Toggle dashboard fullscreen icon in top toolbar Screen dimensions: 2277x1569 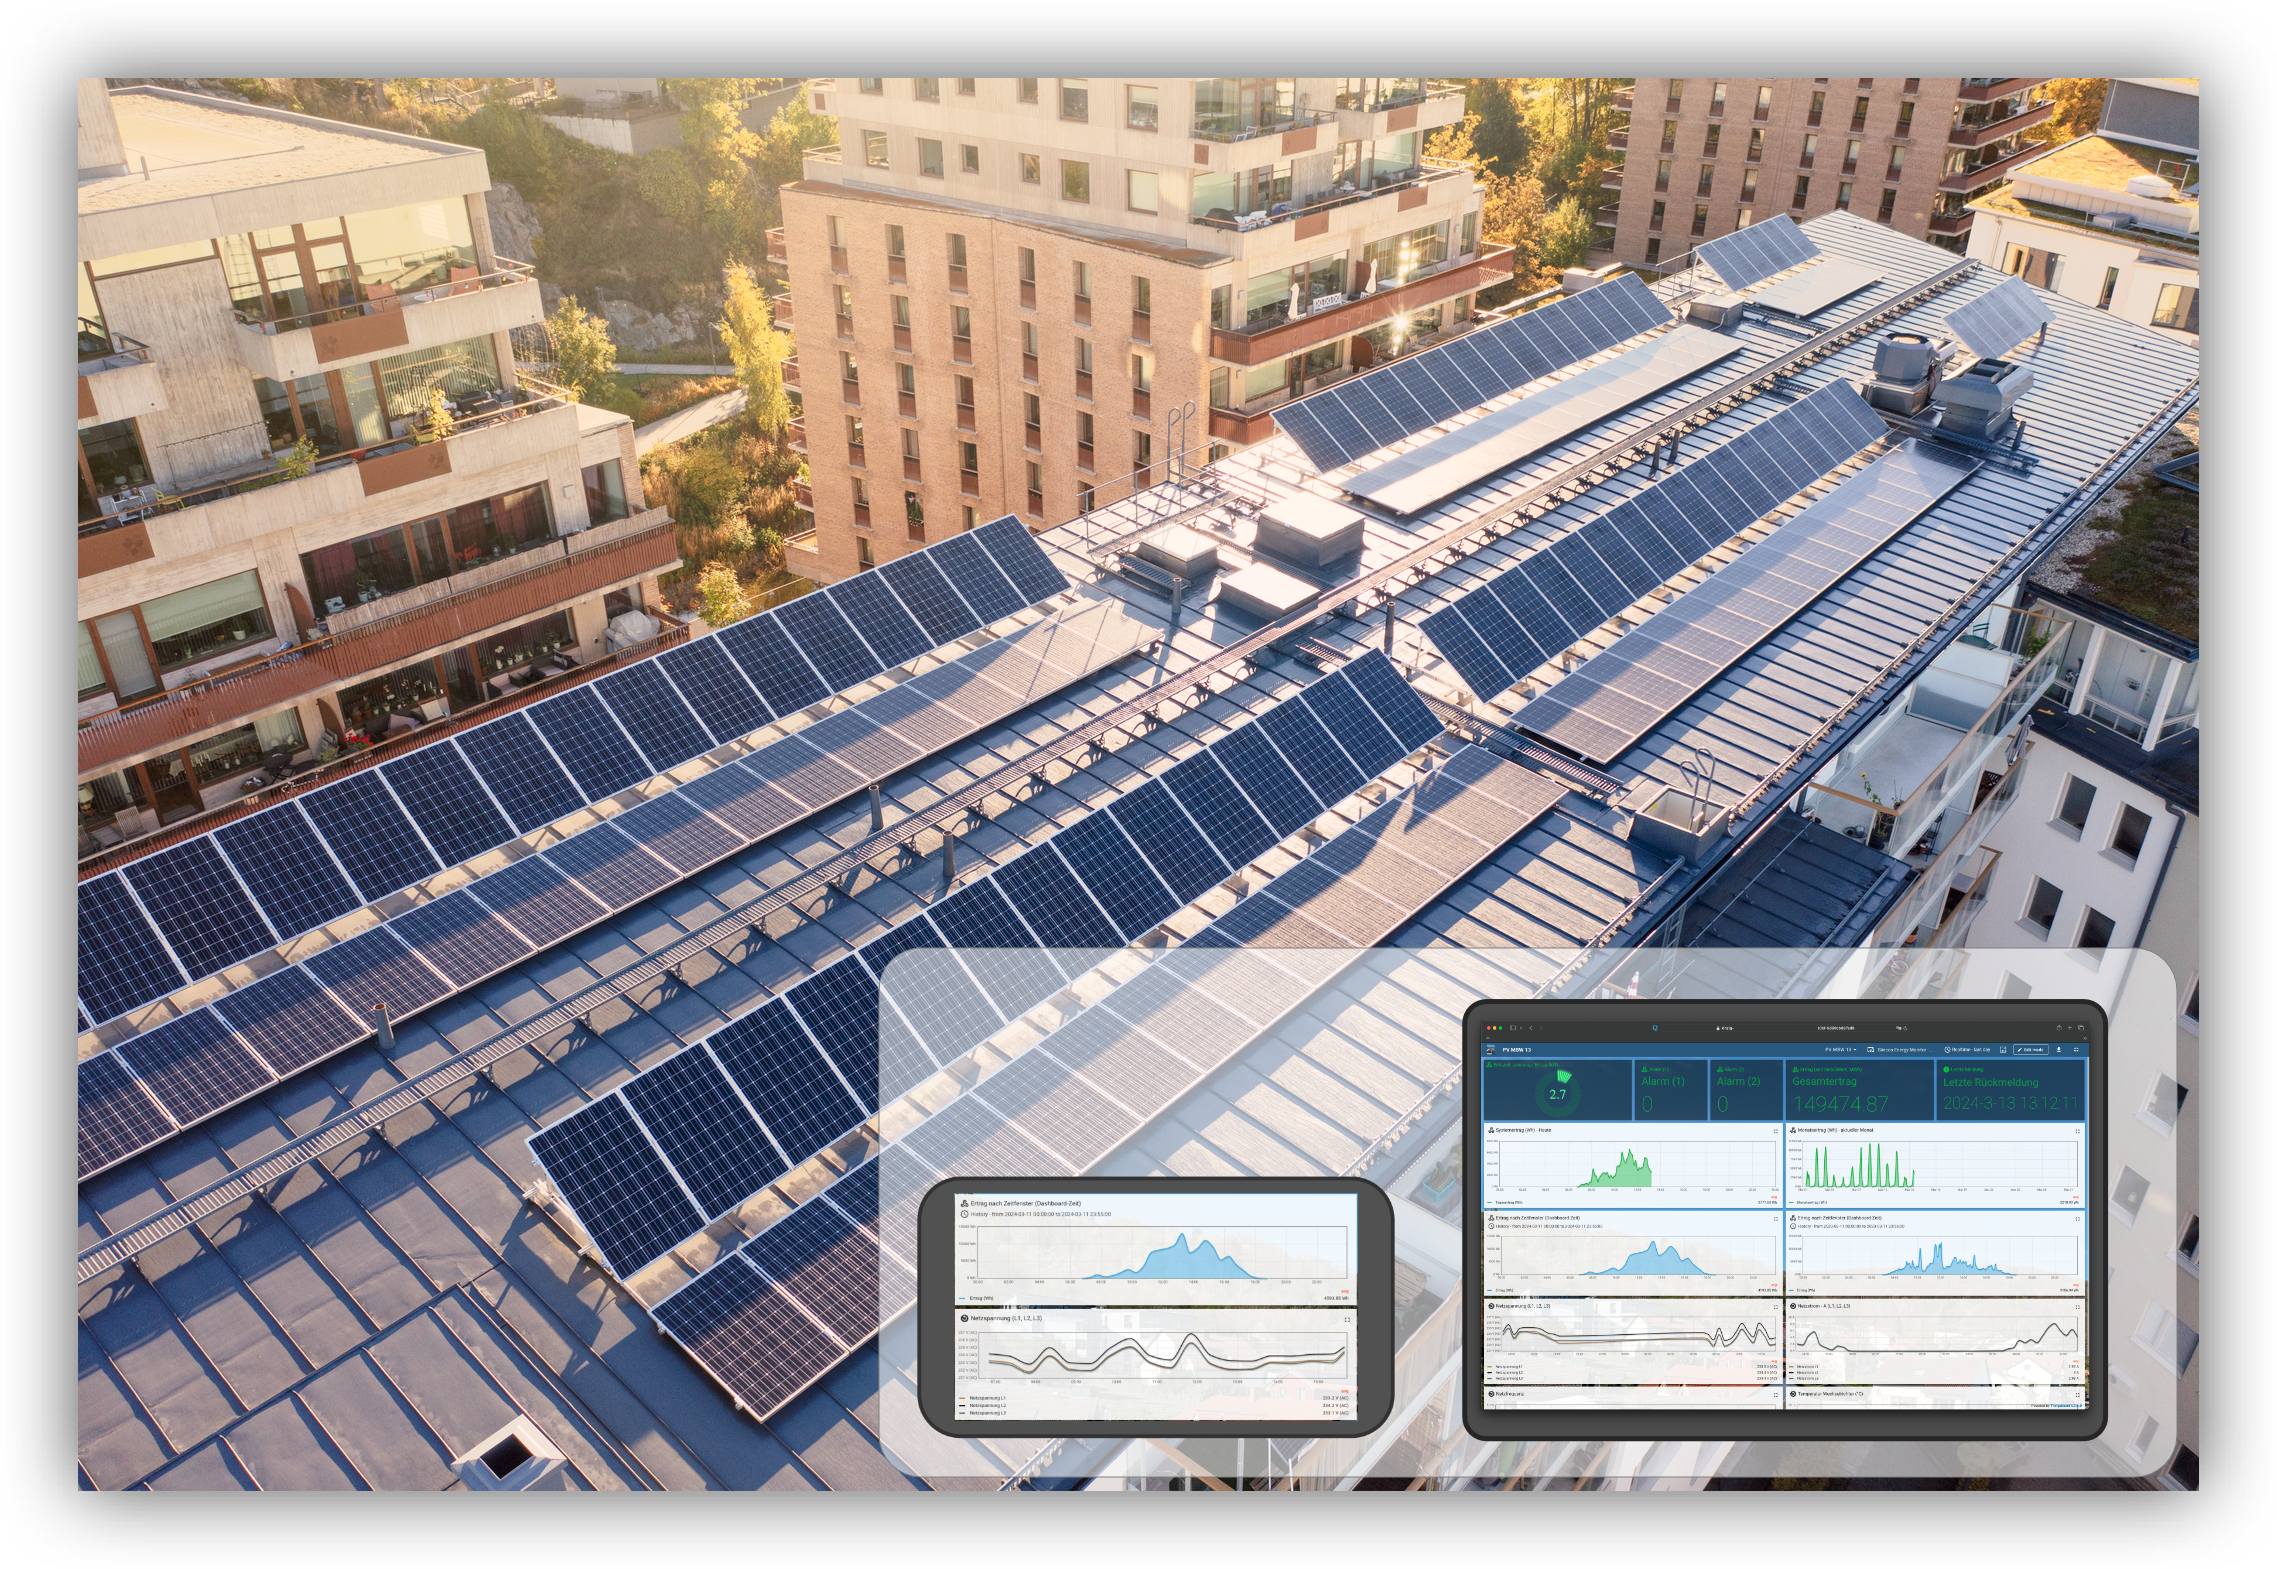(2076, 1050)
